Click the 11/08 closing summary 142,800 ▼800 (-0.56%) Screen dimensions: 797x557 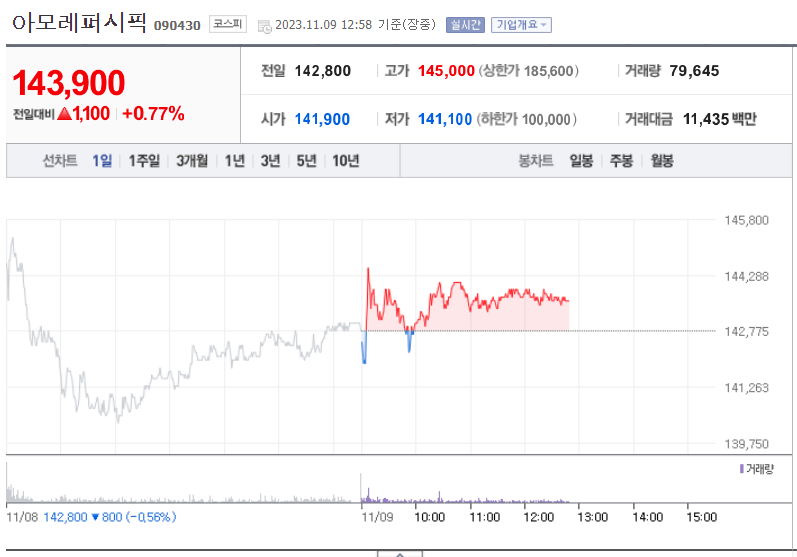[110, 517]
